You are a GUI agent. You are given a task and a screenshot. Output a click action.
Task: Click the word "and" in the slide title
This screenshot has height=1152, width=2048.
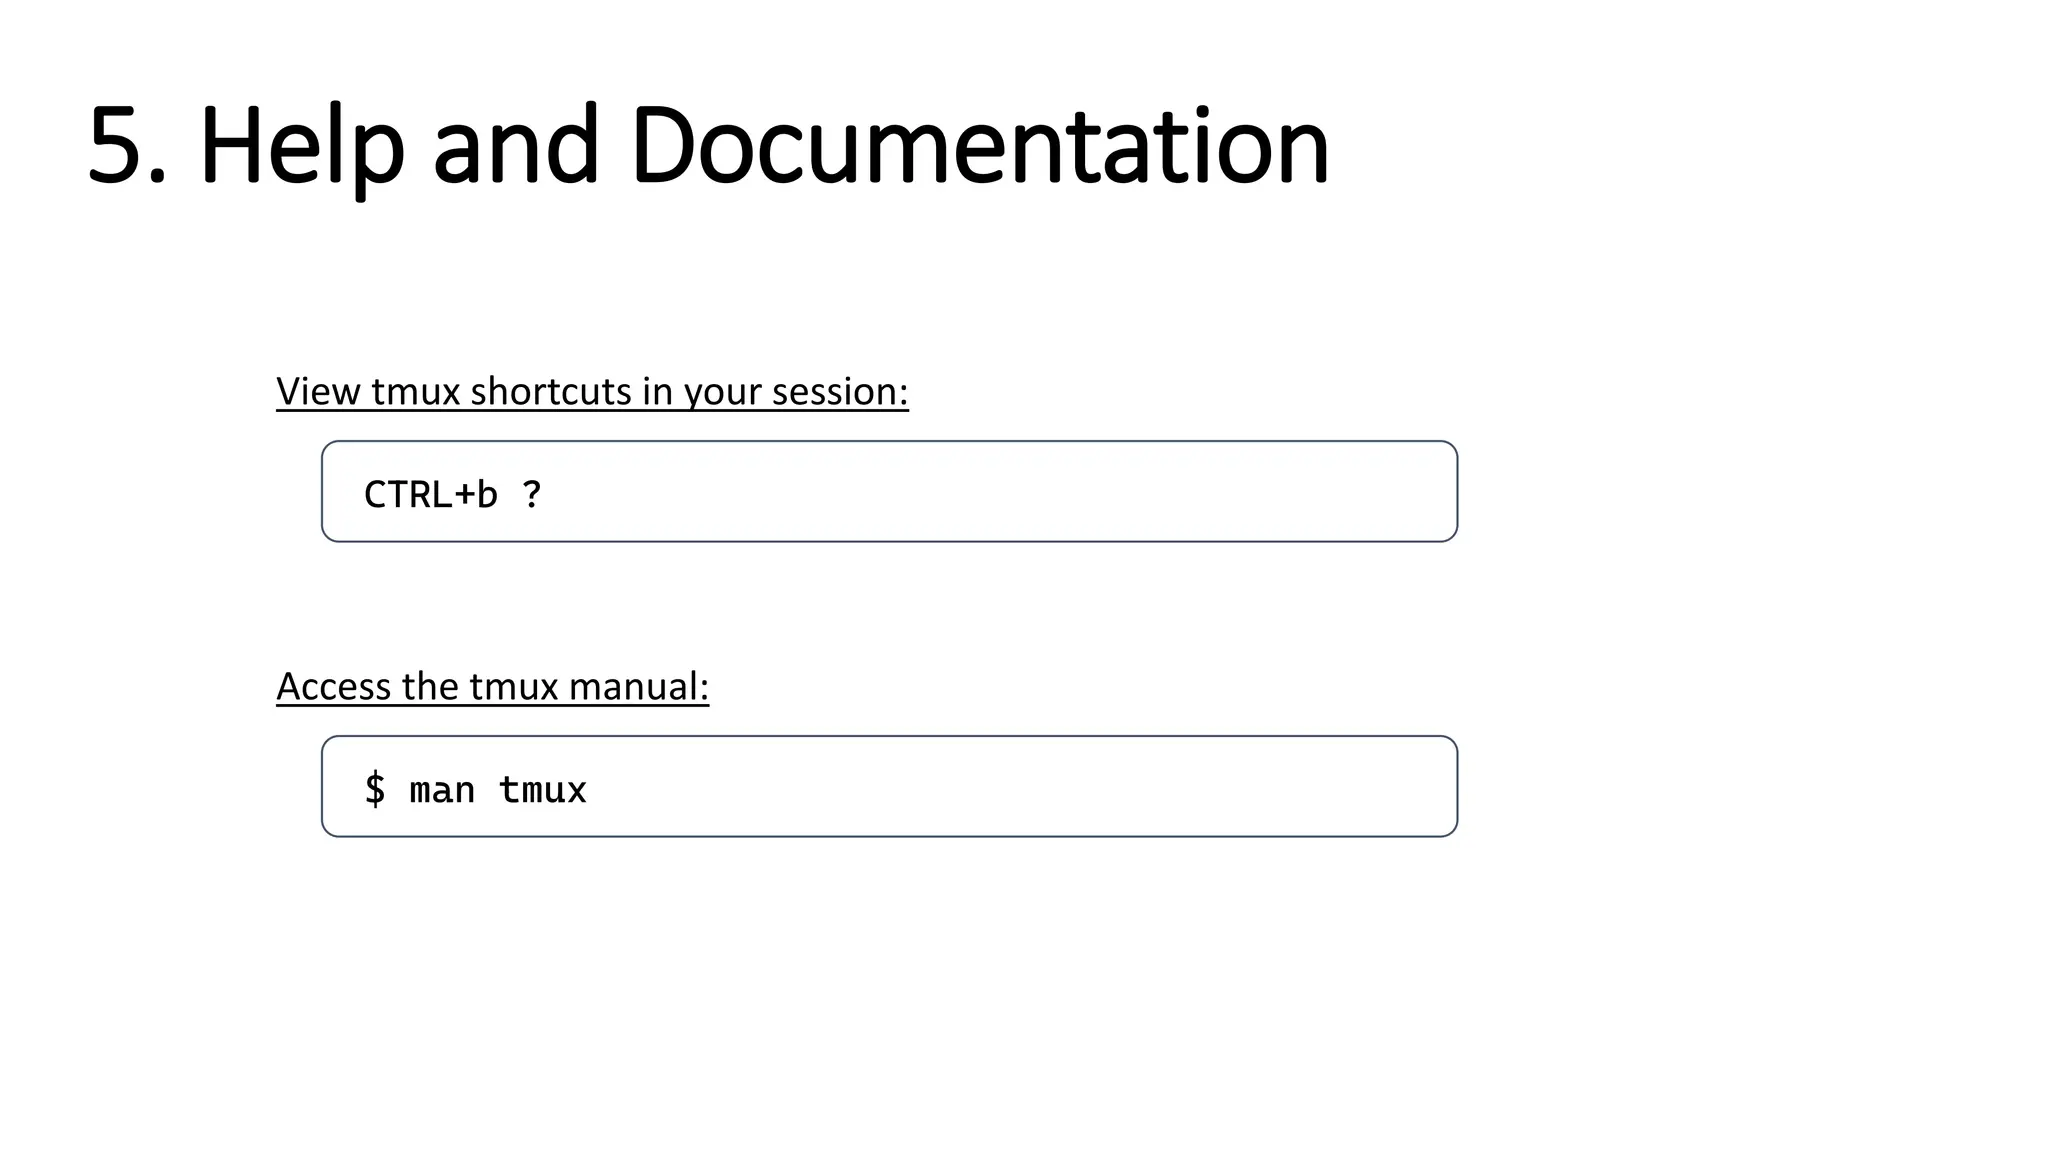click(515, 146)
